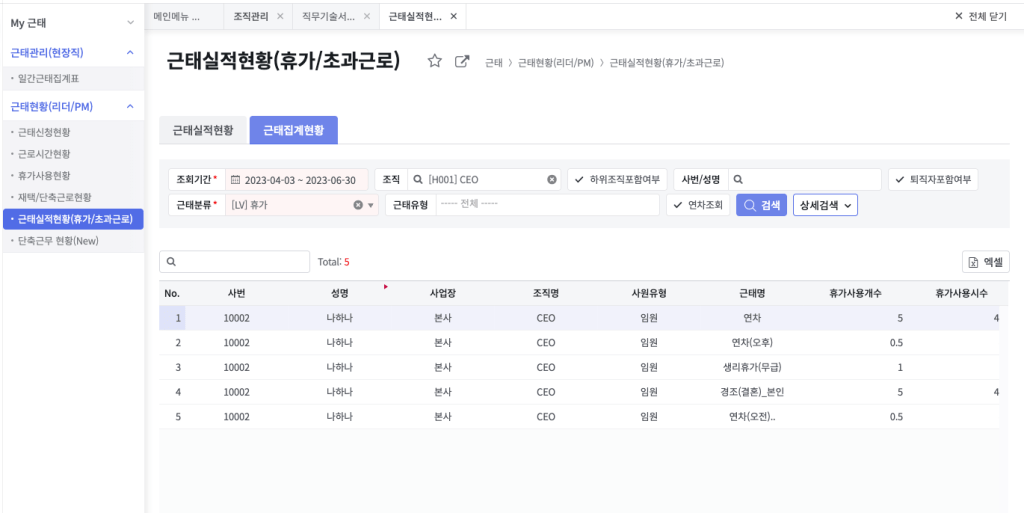Click magnifier in 사번/성명 field
The width and height of the screenshot is (1024, 513).
tap(739, 179)
